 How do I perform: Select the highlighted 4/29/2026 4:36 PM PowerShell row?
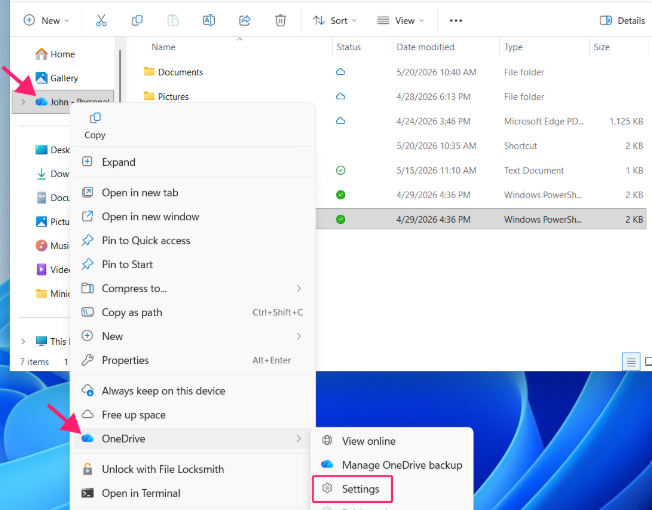(x=481, y=219)
